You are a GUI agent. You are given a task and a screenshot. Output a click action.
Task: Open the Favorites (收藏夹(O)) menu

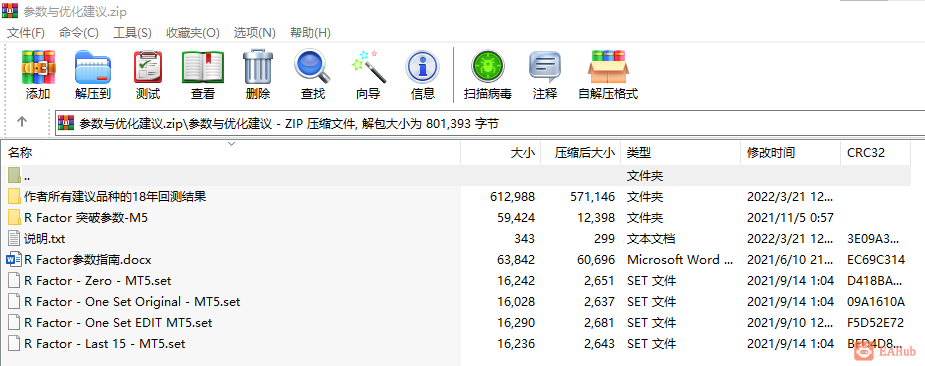pyautogui.click(x=193, y=32)
